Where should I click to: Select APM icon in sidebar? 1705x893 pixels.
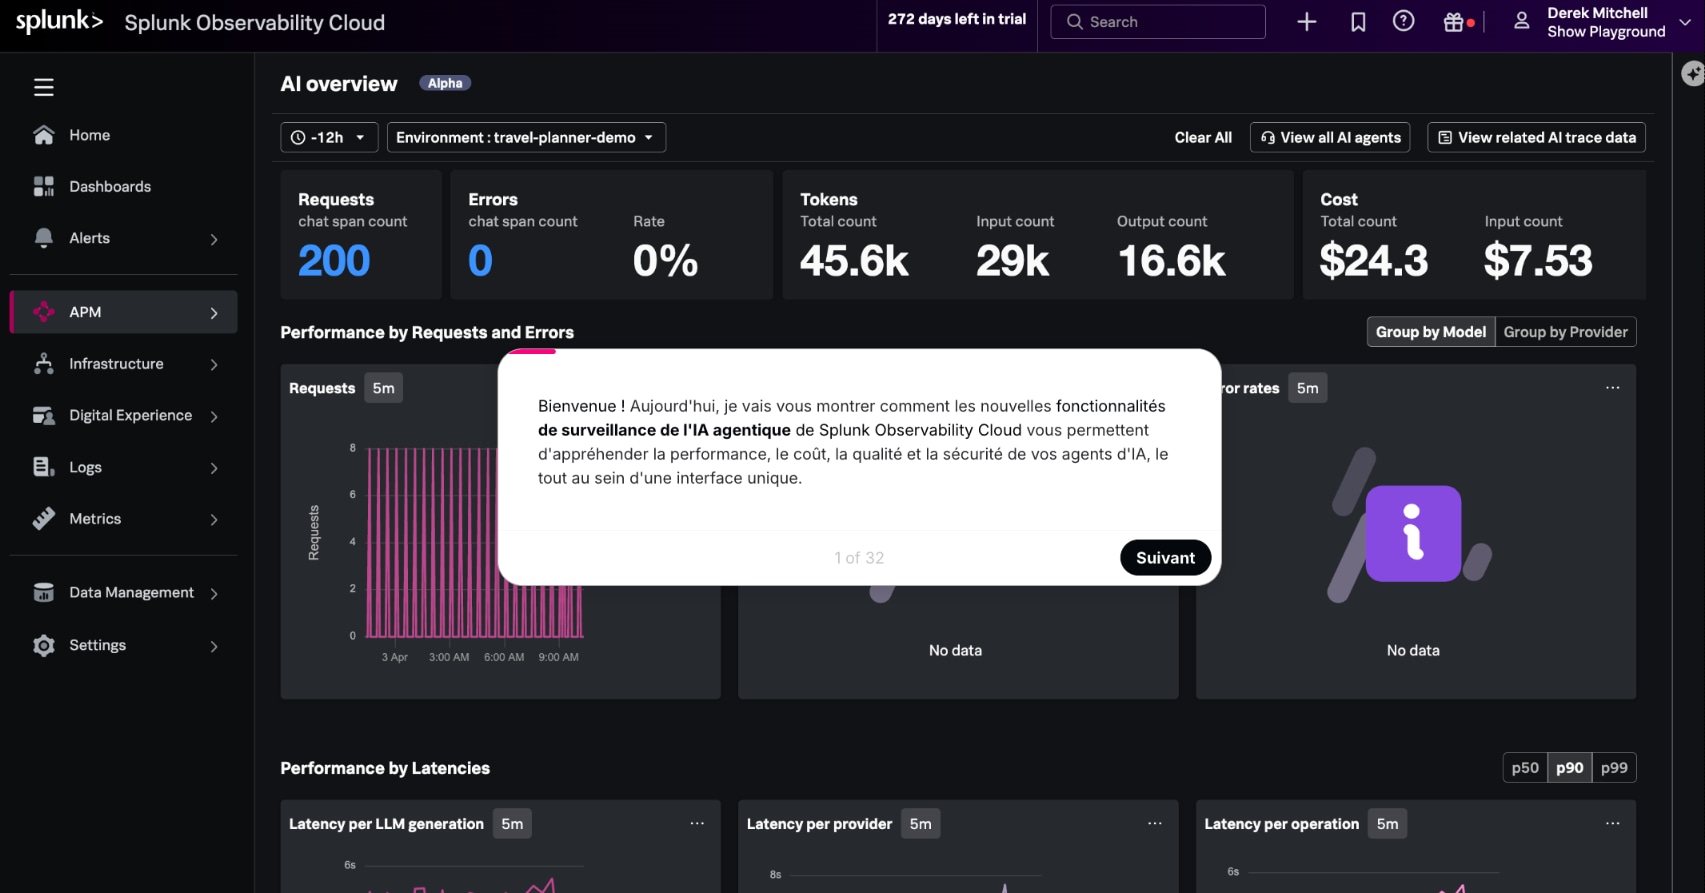click(x=44, y=312)
